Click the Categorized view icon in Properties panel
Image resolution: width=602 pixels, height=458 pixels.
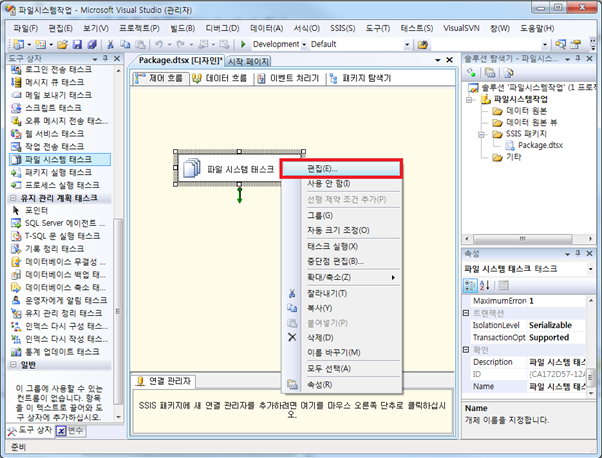click(470, 285)
